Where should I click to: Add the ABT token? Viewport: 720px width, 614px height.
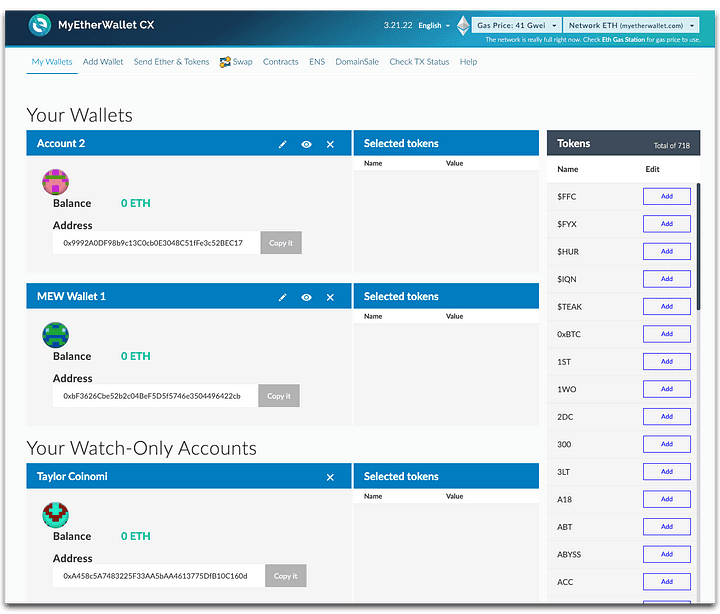tap(667, 527)
